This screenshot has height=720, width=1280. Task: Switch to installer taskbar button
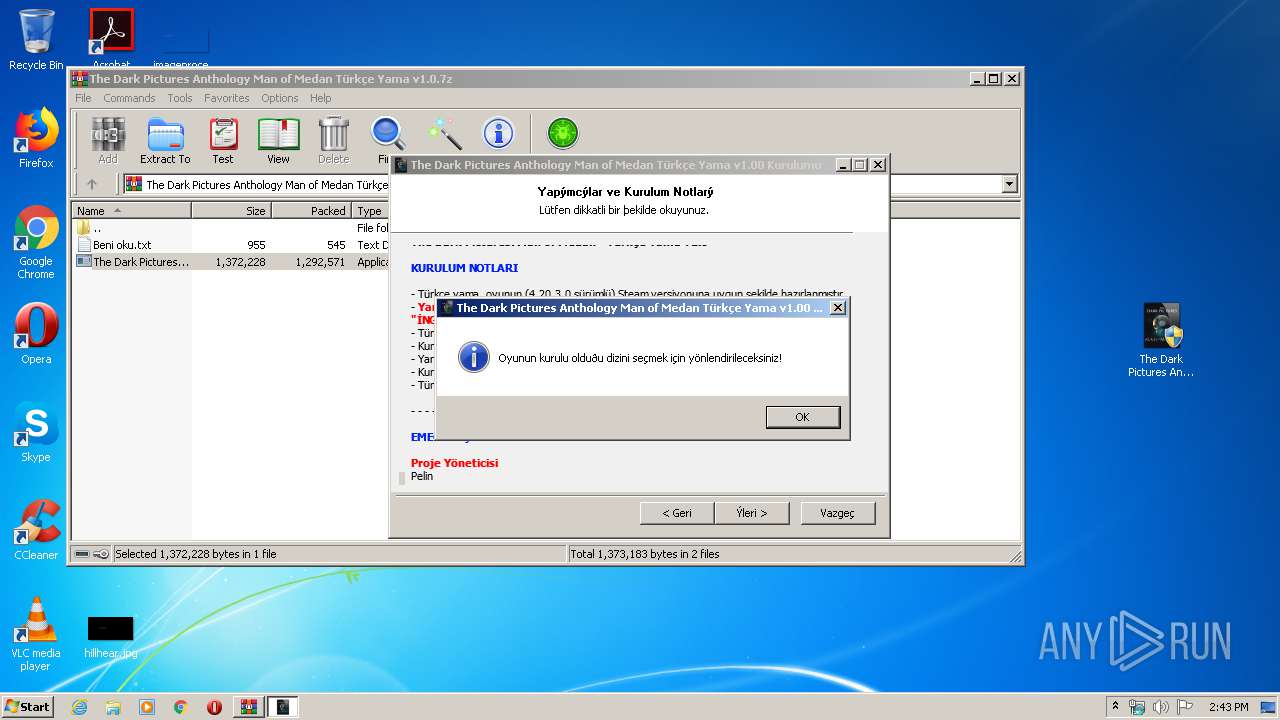point(283,707)
